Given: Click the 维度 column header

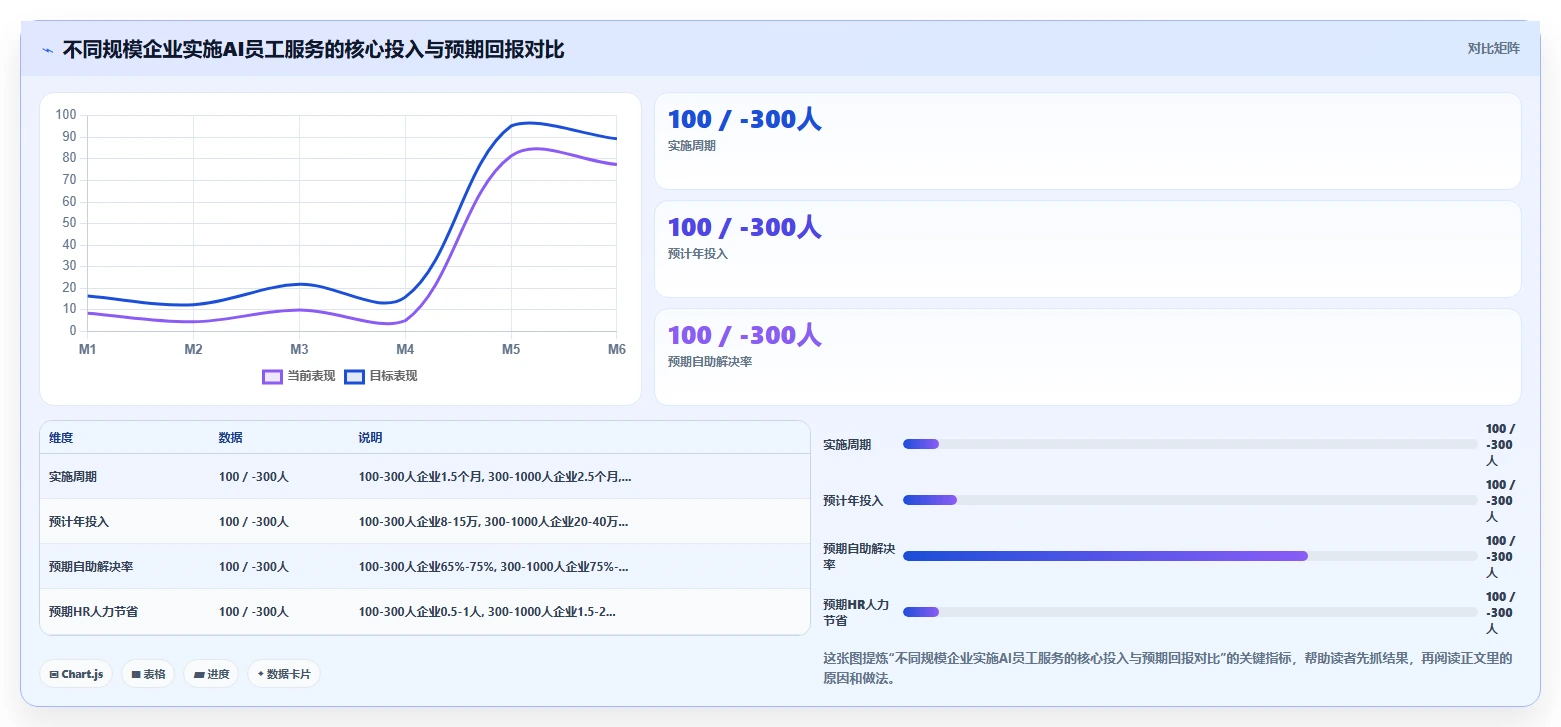Looking at the screenshot, I should point(61,438).
